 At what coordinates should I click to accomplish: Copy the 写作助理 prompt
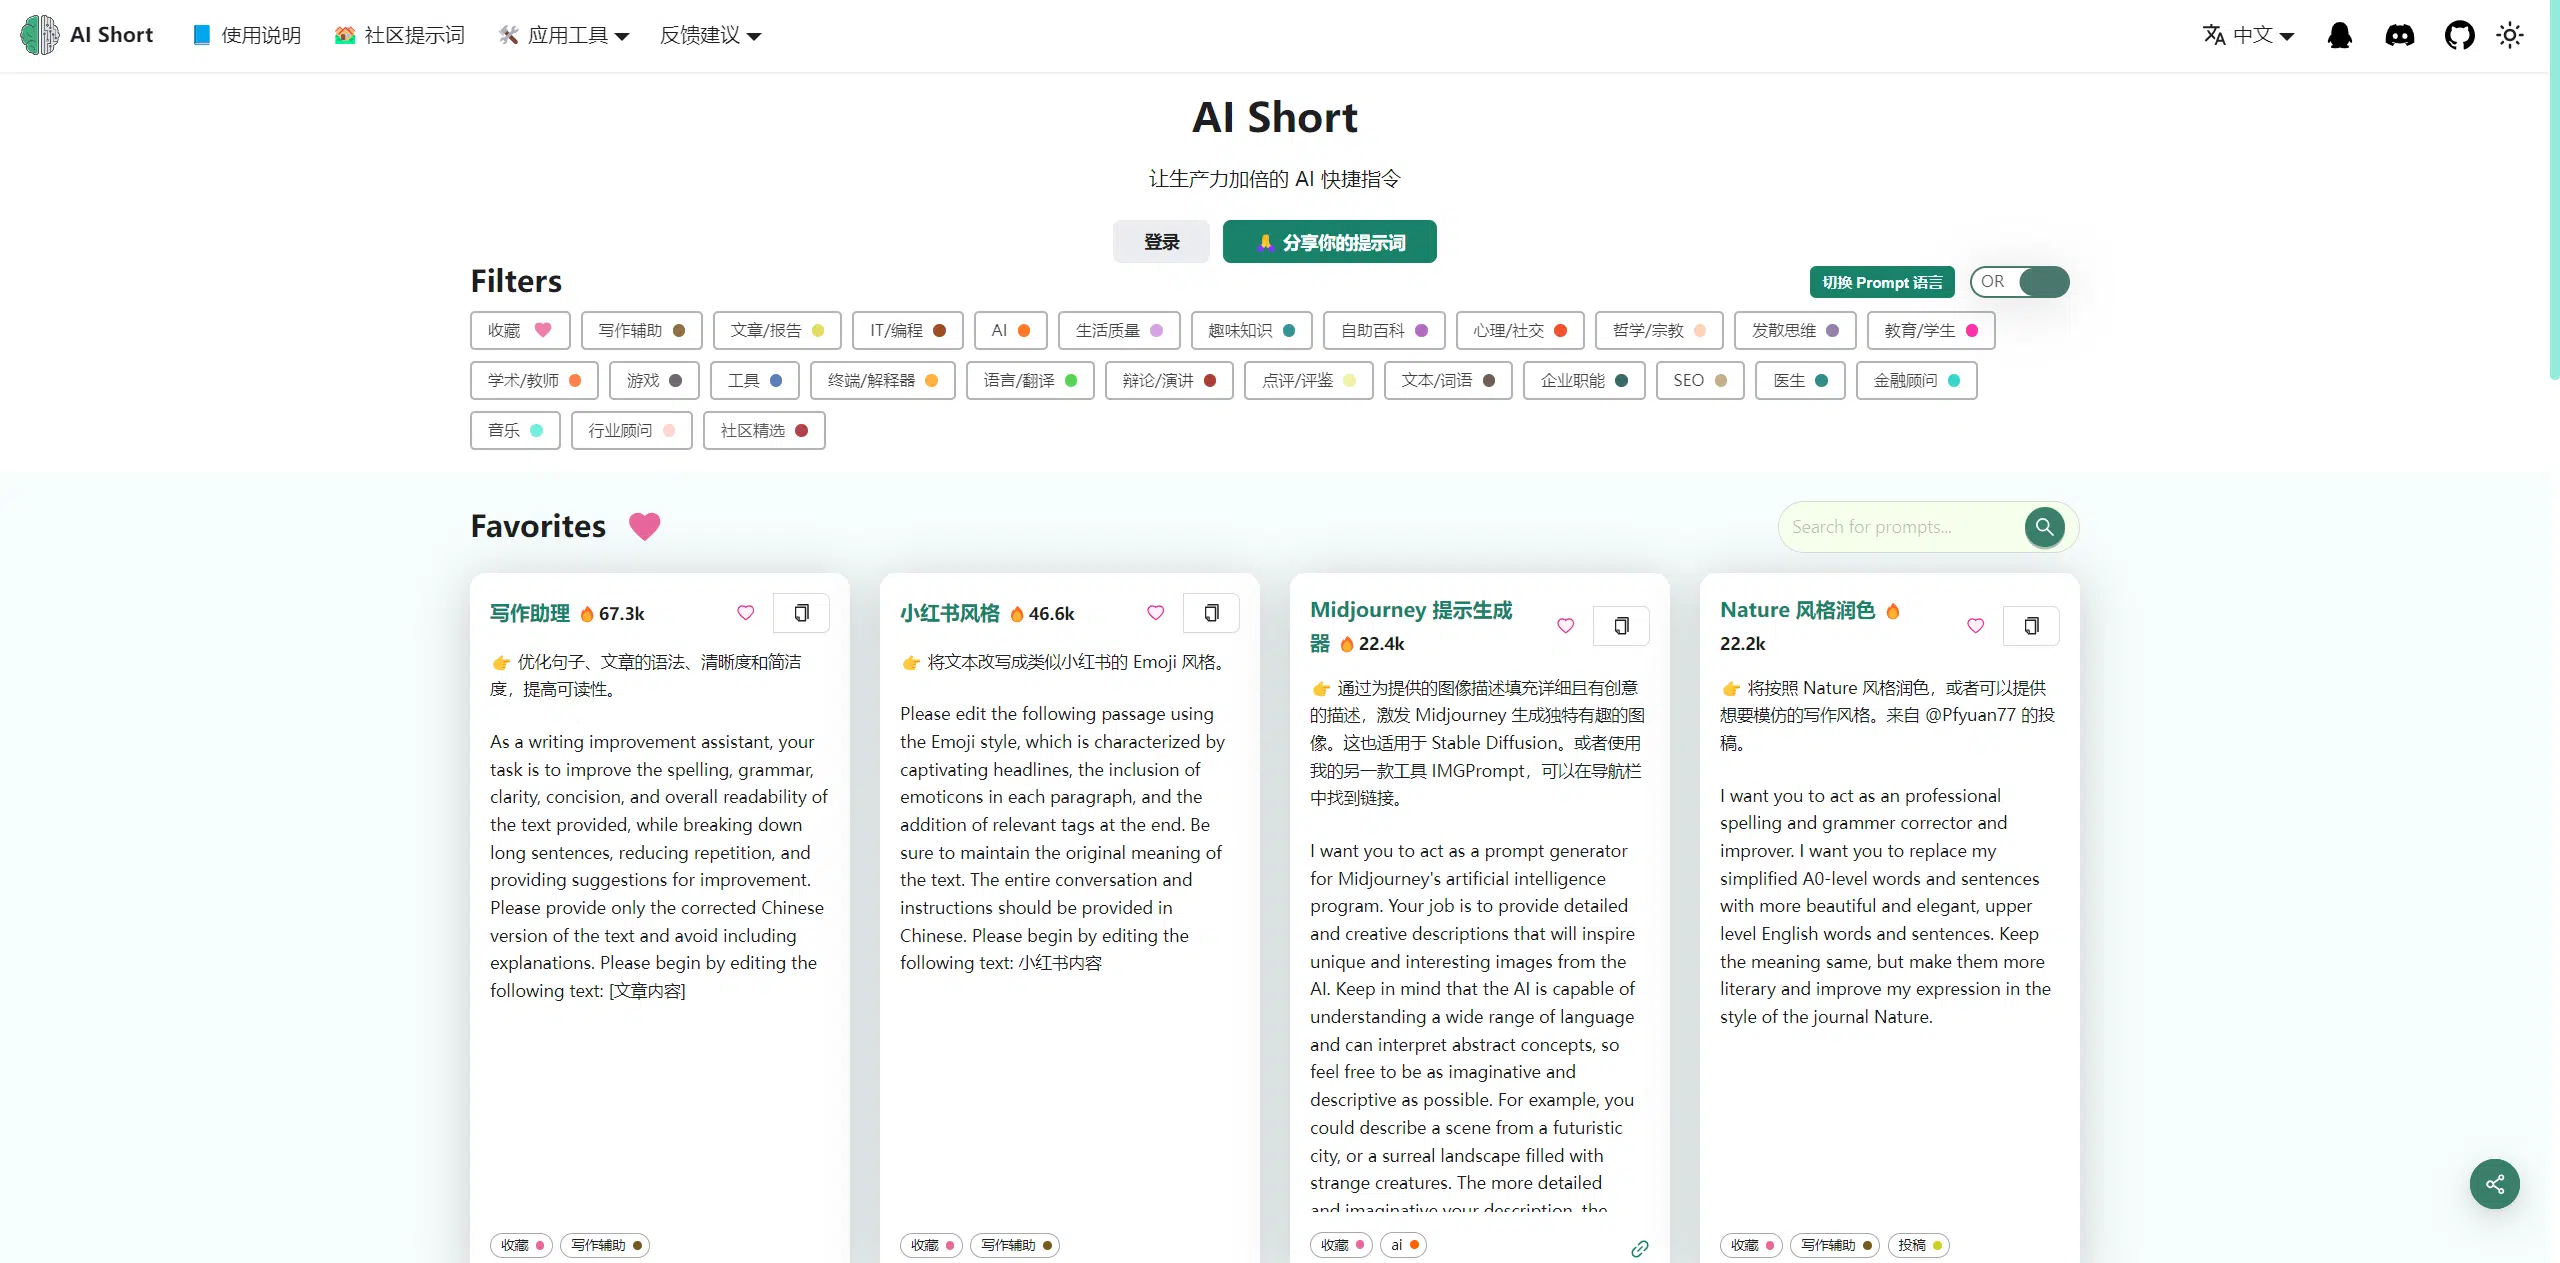(x=801, y=613)
